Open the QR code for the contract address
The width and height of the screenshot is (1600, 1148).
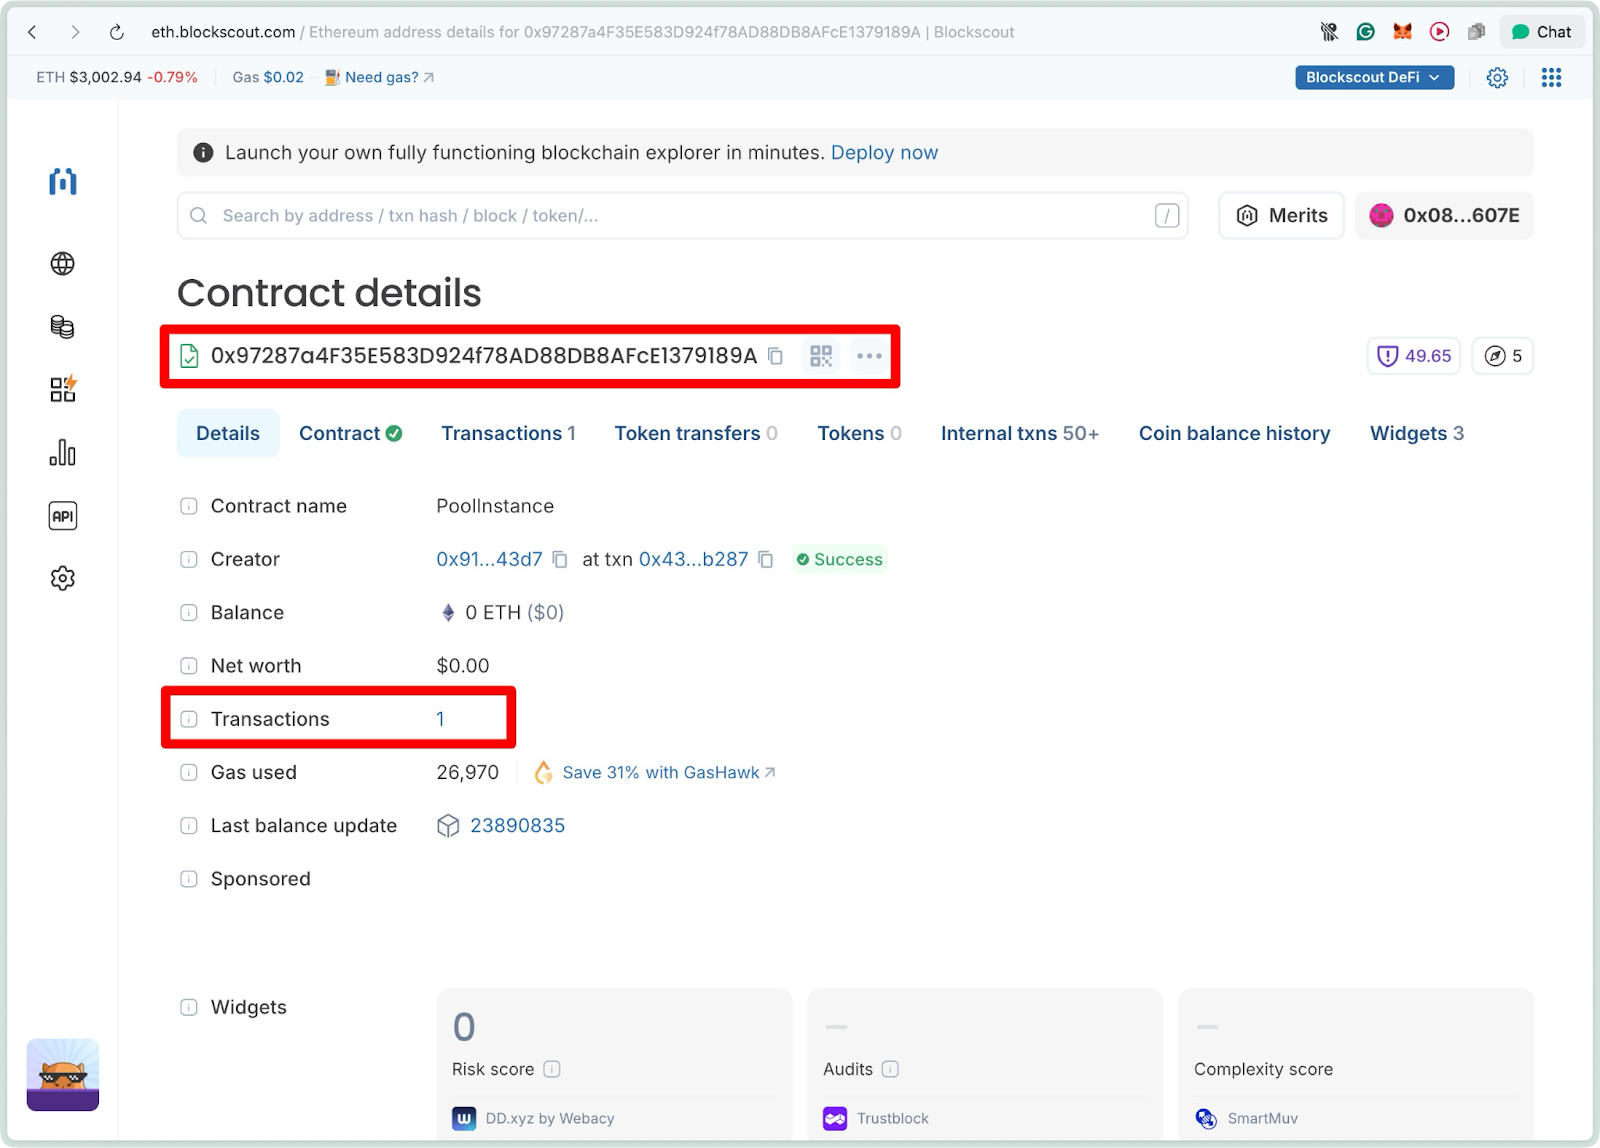tap(821, 356)
